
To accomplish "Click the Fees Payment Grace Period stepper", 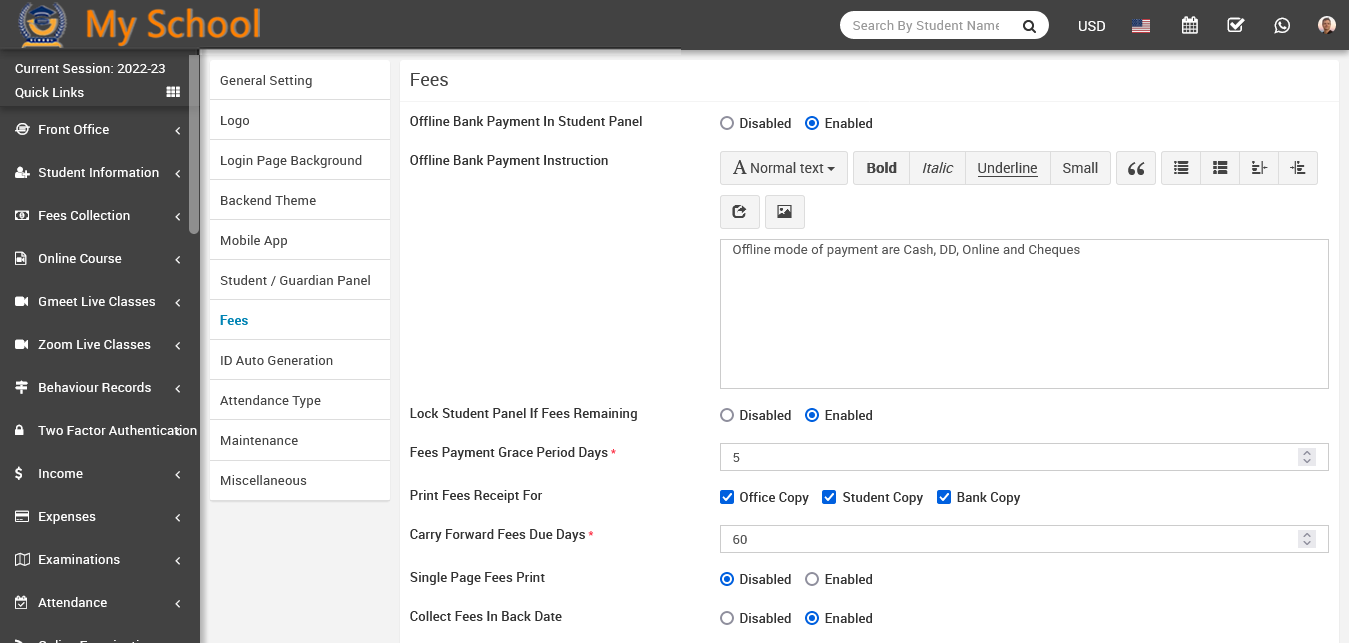I will tap(1306, 457).
